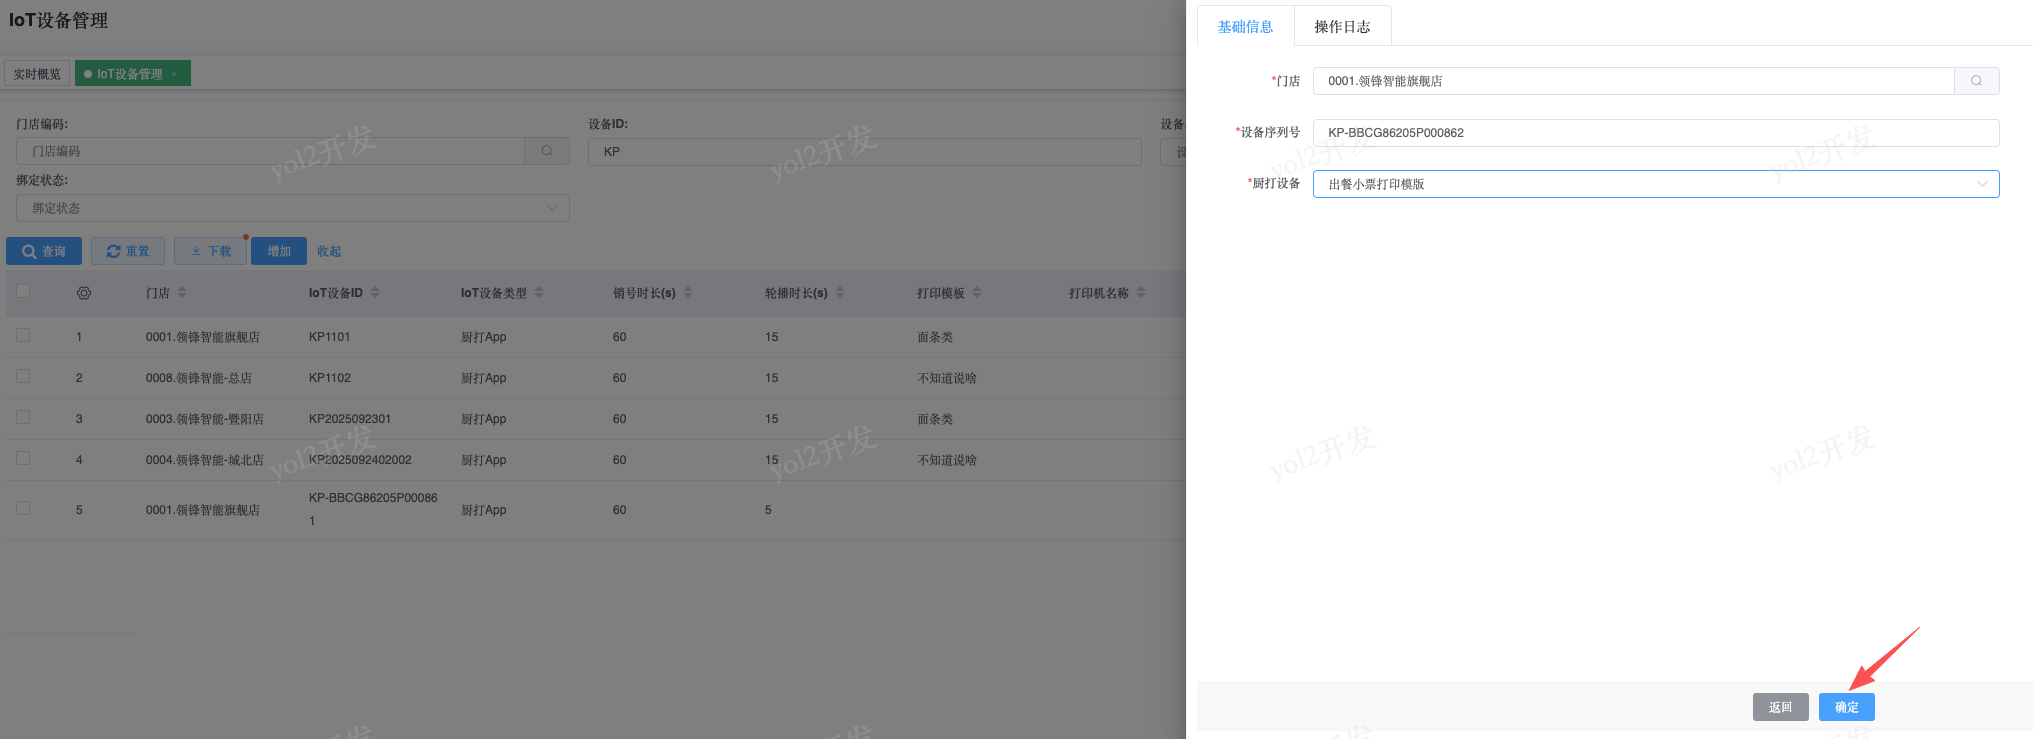Image resolution: width=2033 pixels, height=739 pixels.
Task: Open the 实时概览 page tab
Action: 37,74
